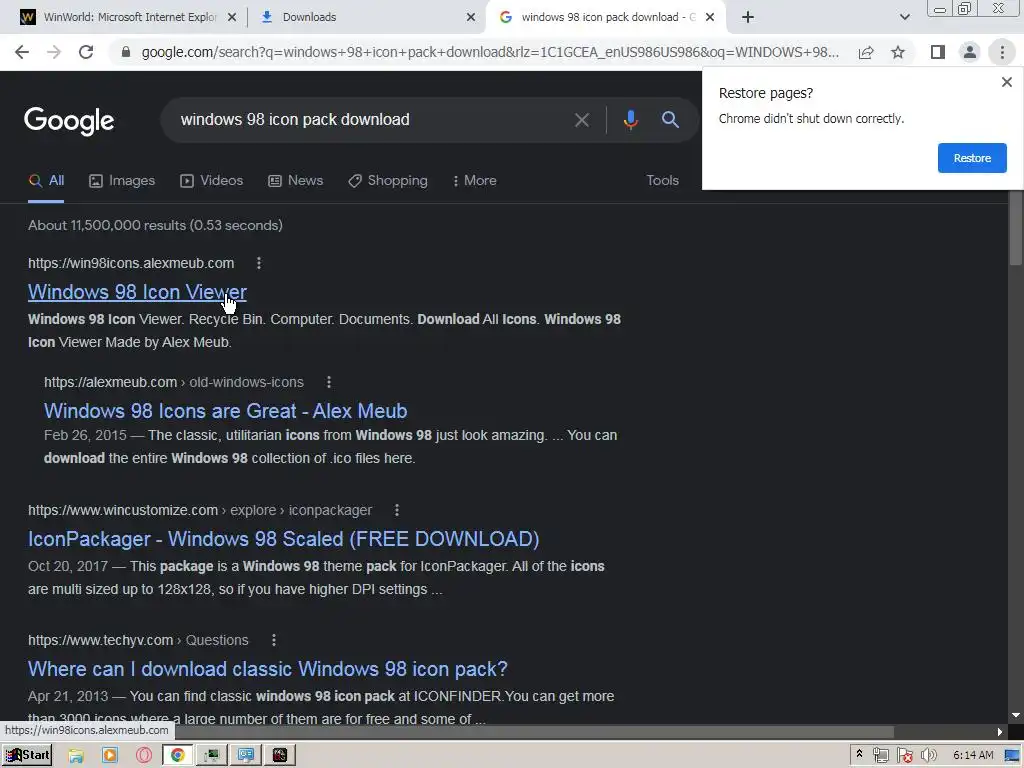Click volume speaker tray icon

pyautogui.click(x=928, y=756)
